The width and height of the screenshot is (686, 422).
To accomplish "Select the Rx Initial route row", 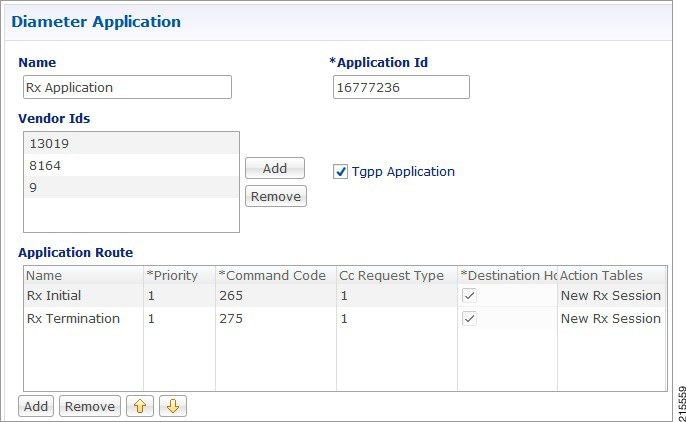I will pos(345,296).
